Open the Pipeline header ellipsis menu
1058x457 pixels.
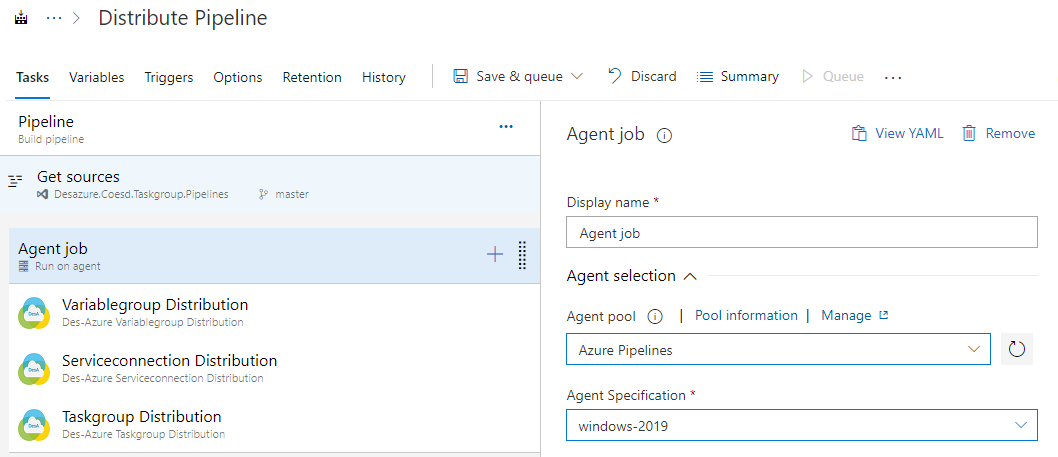[506, 126]
